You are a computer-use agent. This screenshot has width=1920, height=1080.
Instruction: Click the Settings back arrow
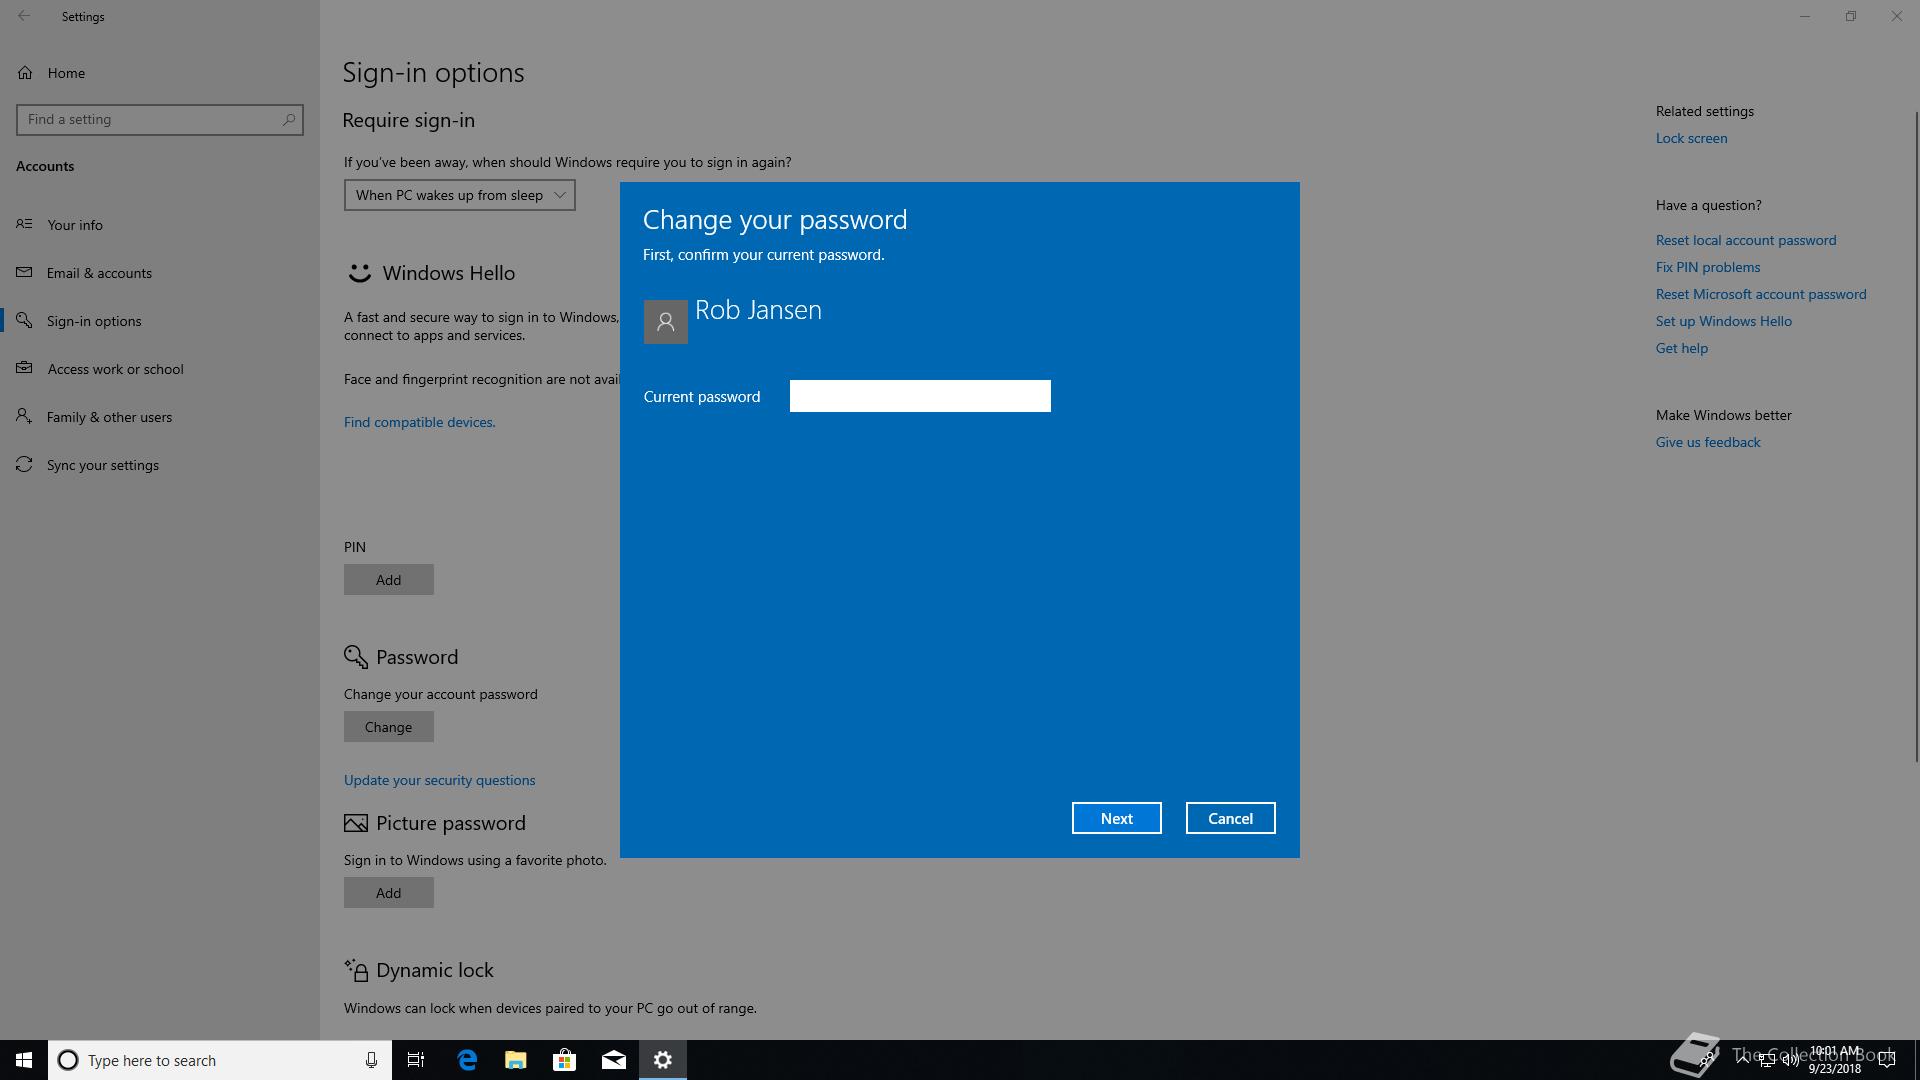point(24,16)
